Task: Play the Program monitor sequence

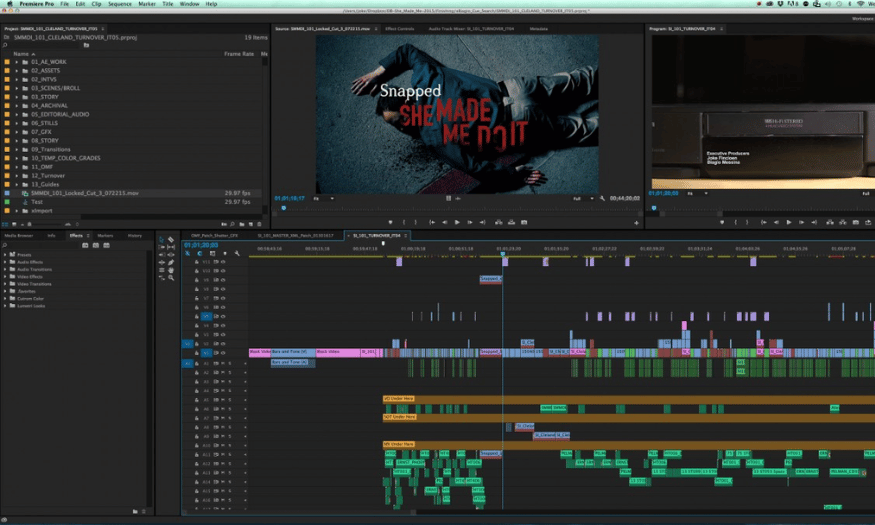Action: point(789,222)
